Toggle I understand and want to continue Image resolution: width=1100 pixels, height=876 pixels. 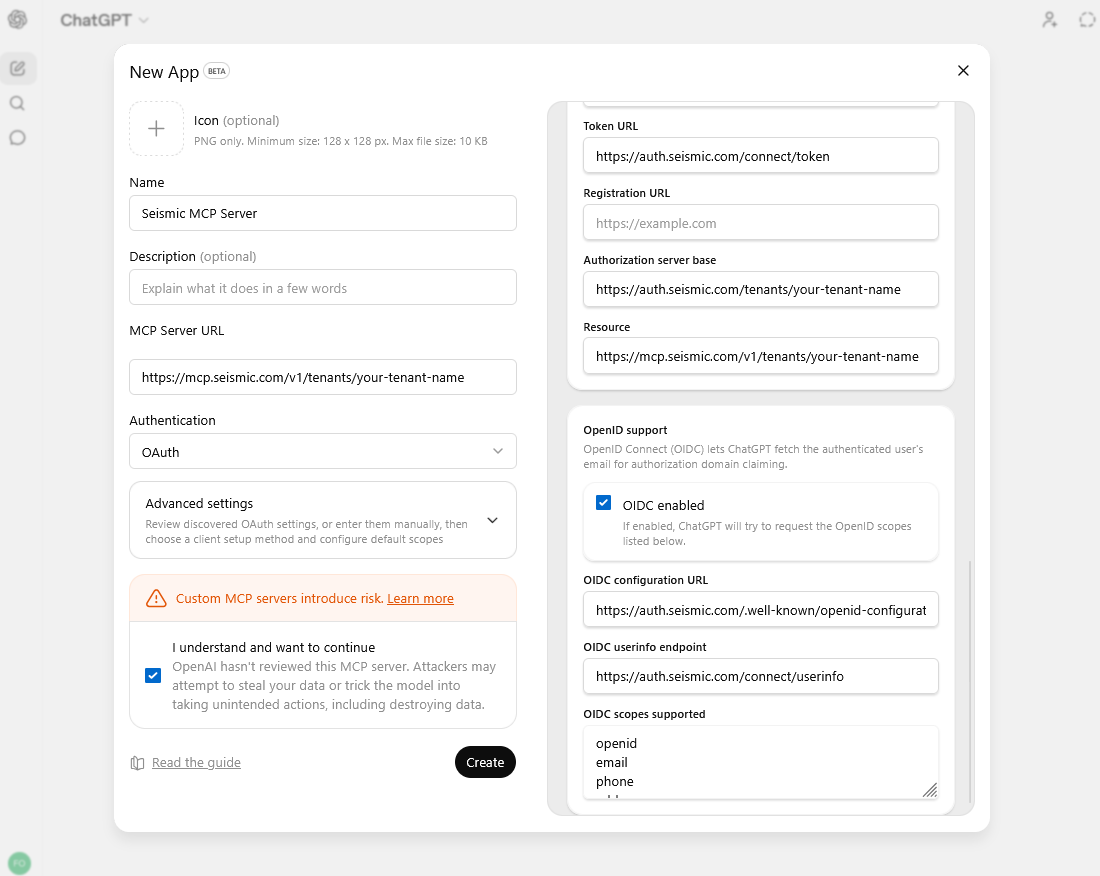(153, 675)
